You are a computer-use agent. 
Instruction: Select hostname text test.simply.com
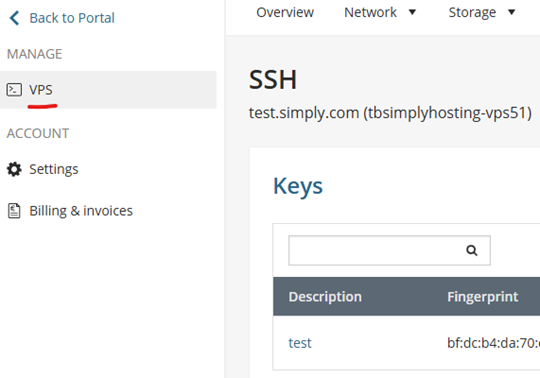pos(304,113)
